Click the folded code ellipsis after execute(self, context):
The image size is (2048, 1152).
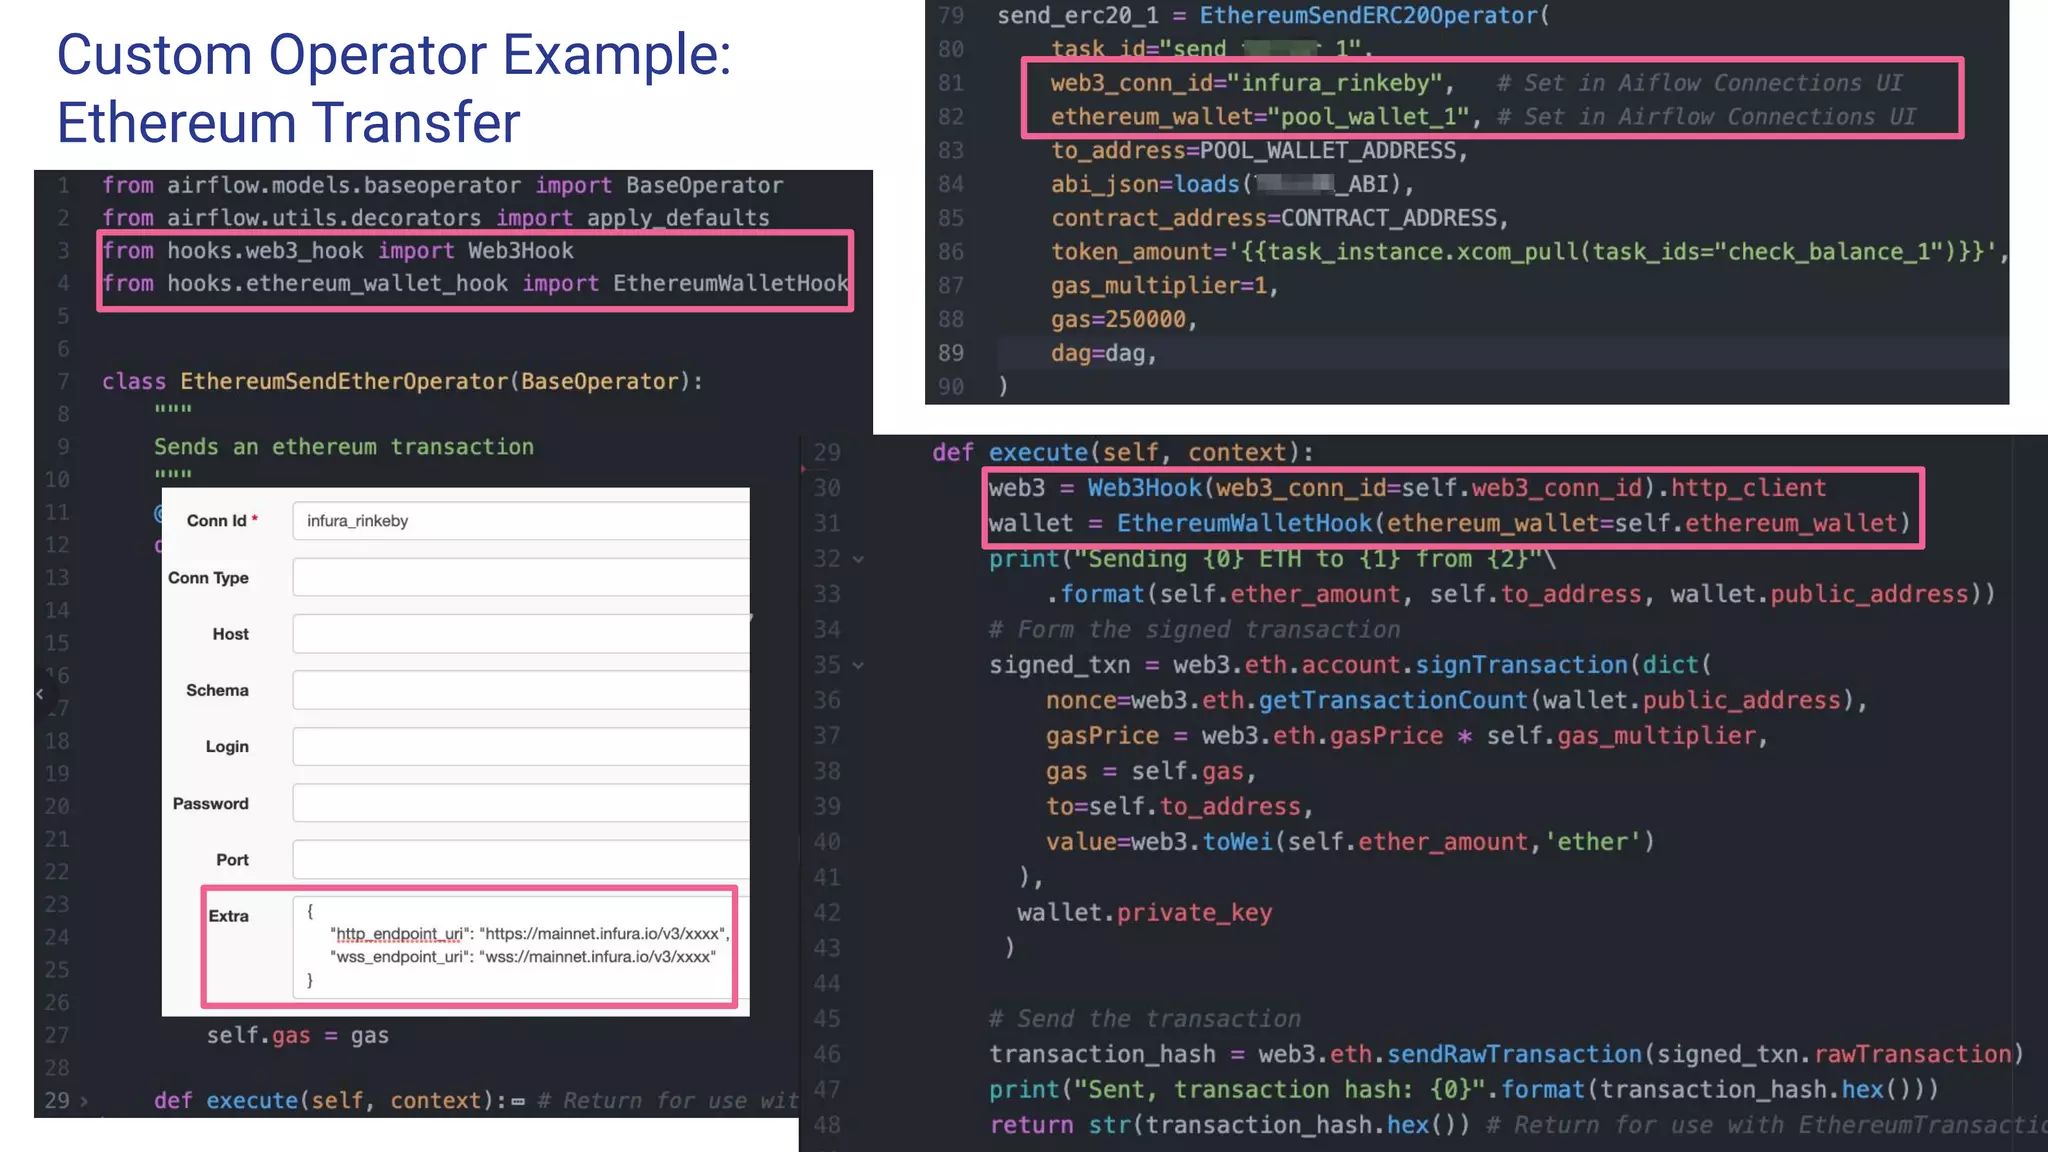click(518, 1102)
